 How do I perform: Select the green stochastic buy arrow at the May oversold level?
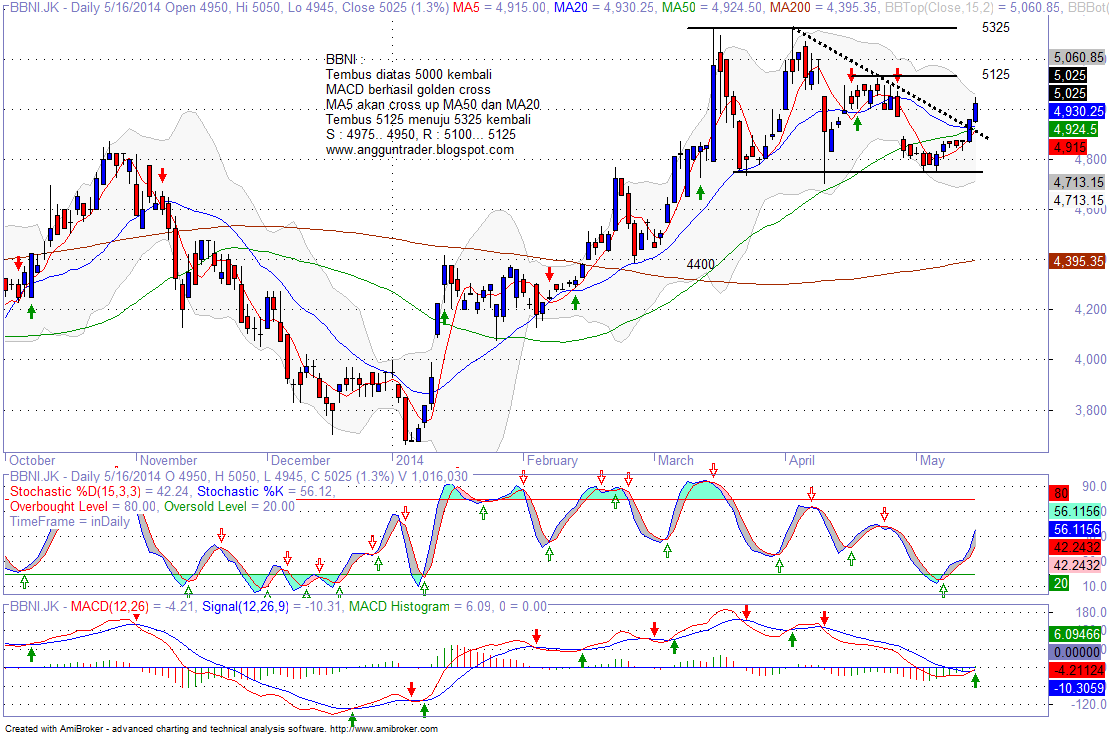click(943, 590)
